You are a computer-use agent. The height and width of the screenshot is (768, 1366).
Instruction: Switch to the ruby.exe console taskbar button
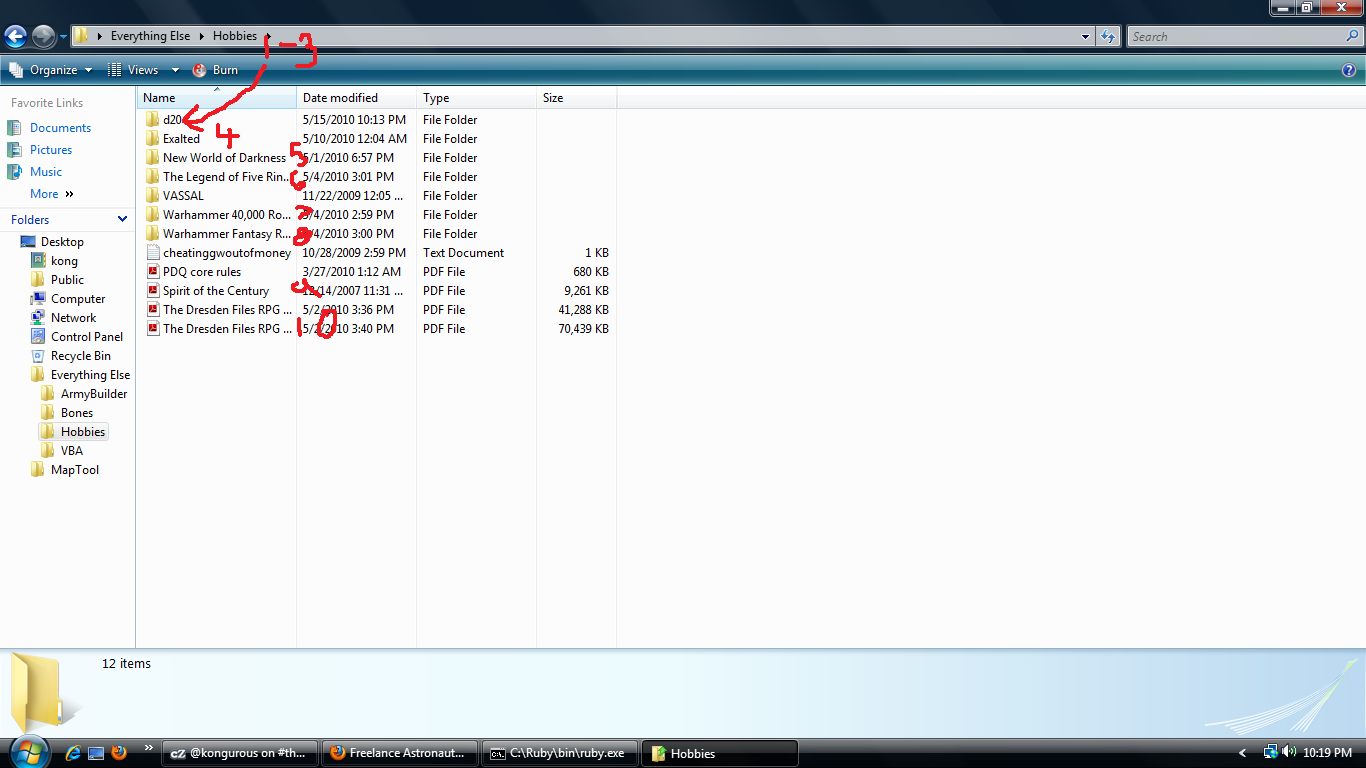pyautogui.click(x=560, y=753)
